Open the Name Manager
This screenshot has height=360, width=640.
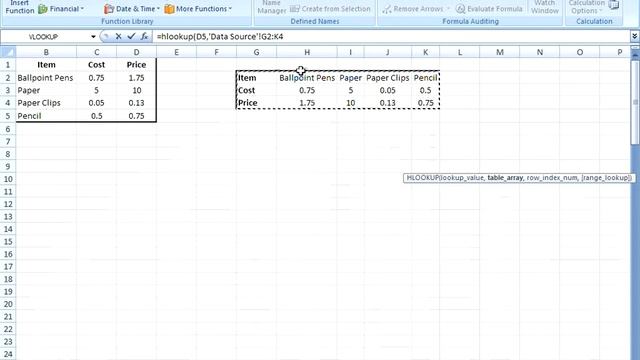[271, 7]
